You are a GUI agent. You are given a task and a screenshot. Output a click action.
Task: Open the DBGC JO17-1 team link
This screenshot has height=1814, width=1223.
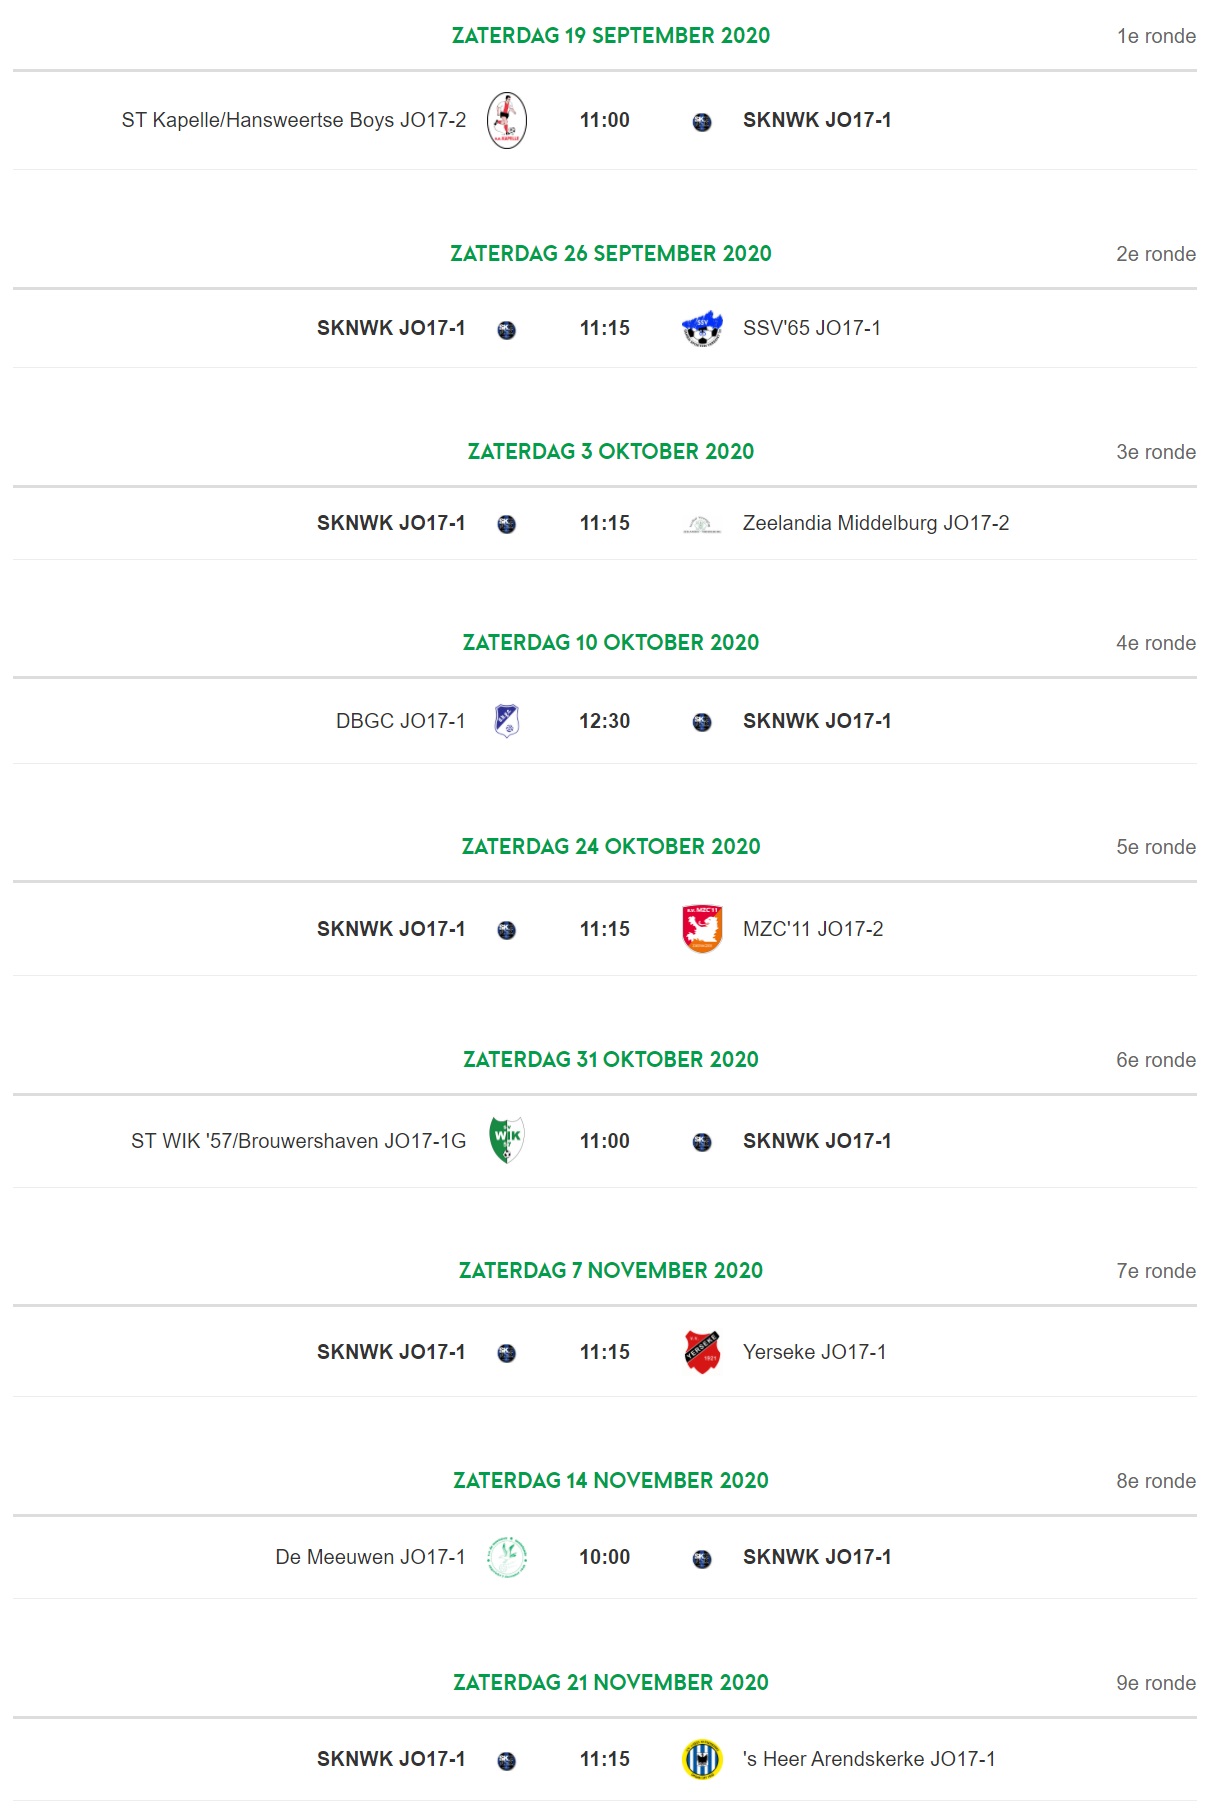click(x=401, y=721)
